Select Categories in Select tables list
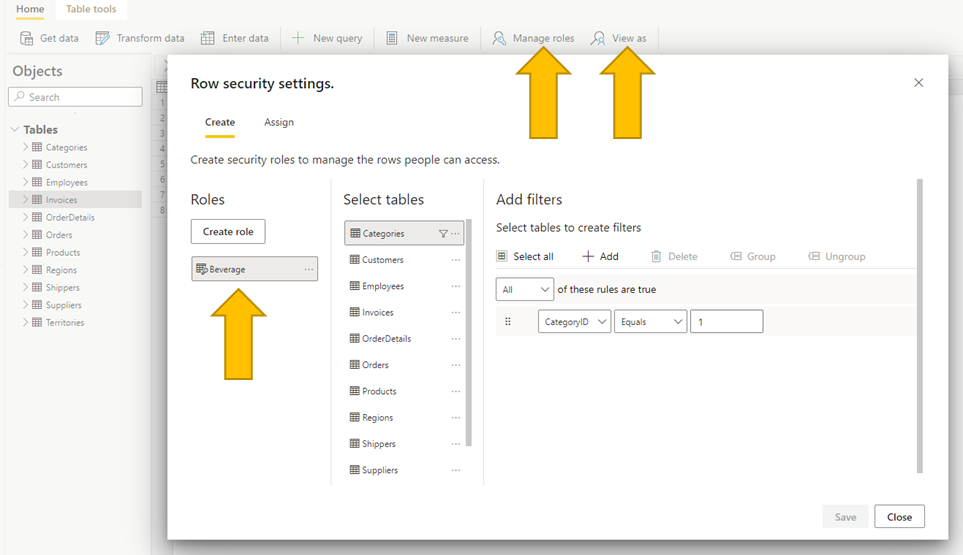 [404, 233]
